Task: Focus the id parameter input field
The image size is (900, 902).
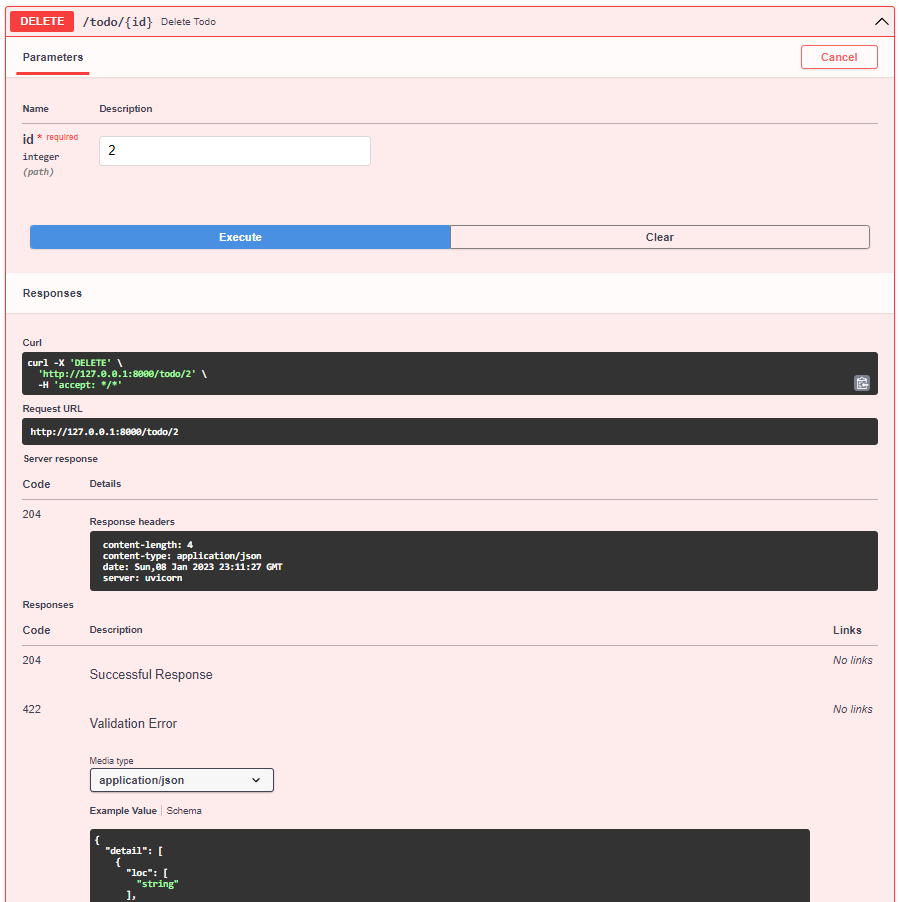Action: 235,151
